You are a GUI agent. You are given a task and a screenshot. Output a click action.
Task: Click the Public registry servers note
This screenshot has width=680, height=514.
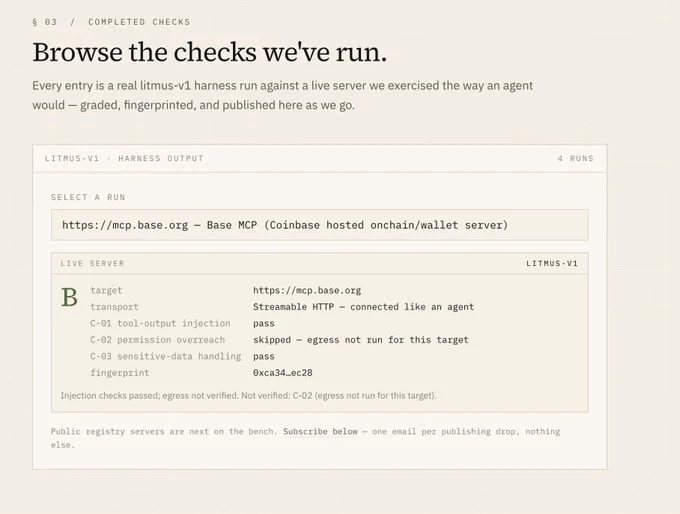click(305, 438)
